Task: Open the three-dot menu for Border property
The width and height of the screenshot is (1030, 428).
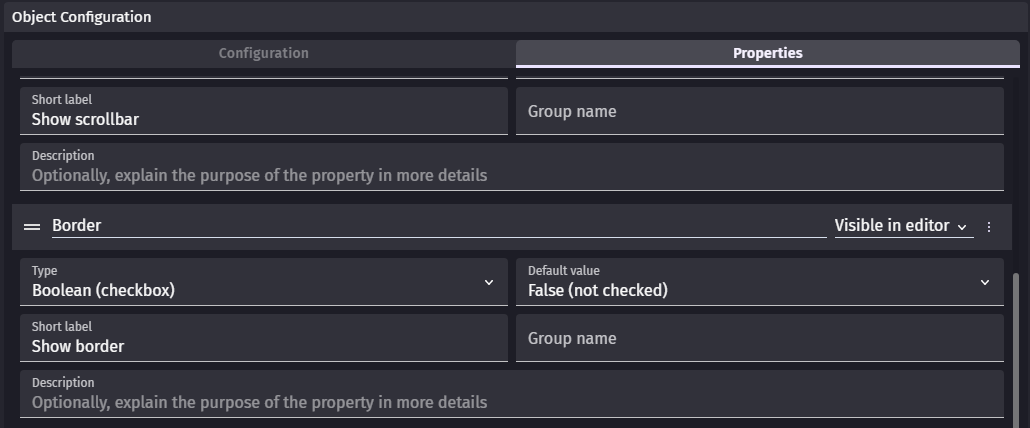Action: 989,226
